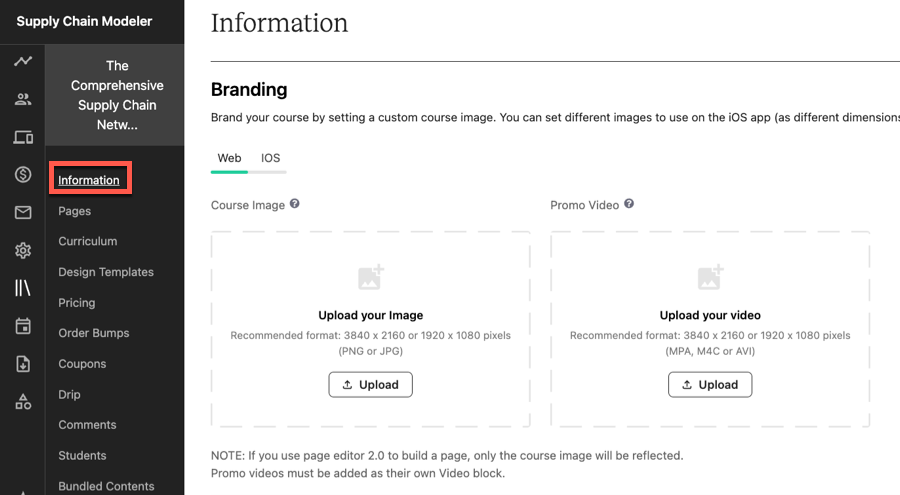Go to Design Templates in course menu

pyautogui.click(x=106, y=272)
